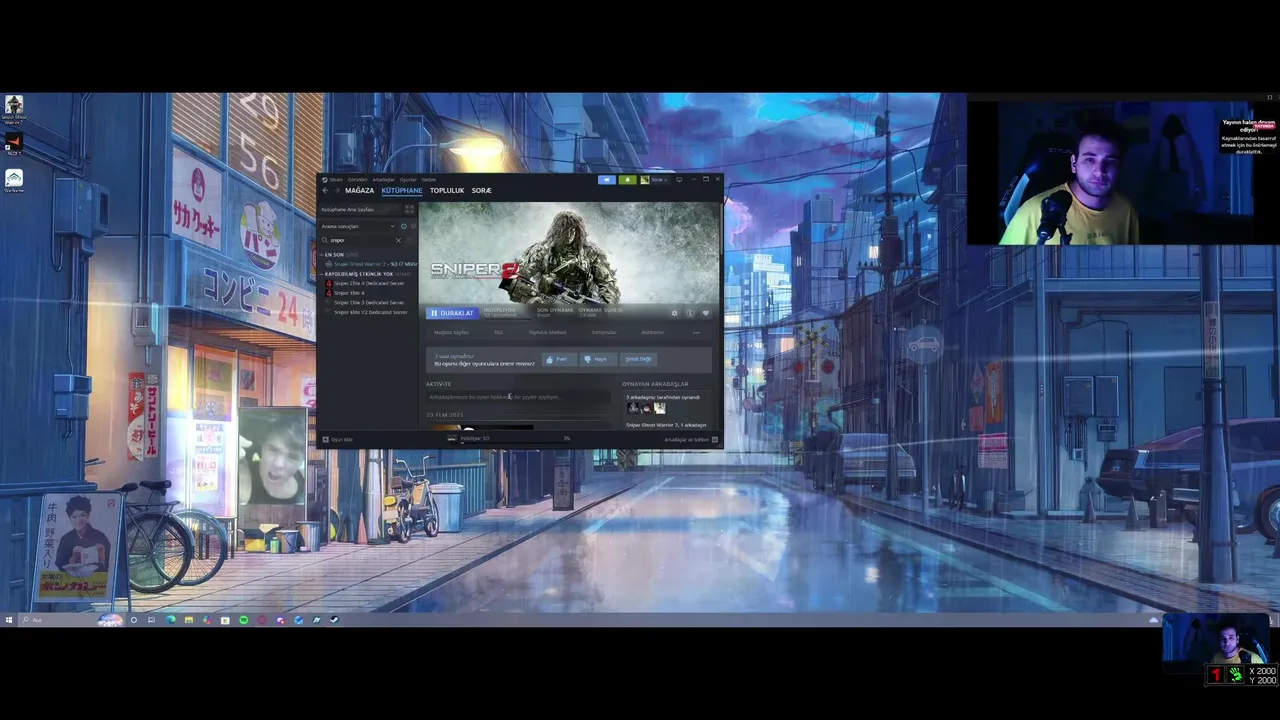The image size is (1280, 720).
Task: Clear the library search text
Action: (398, 240)
